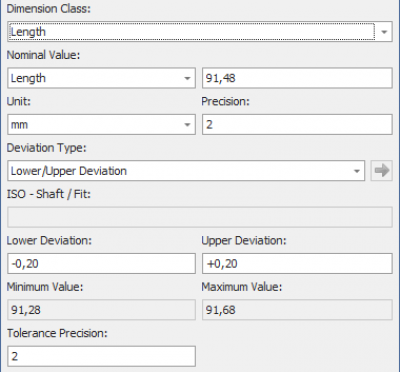Screen dimensions: 400x372
Task: Select the Dimension Class Length combo box
Action: point(200,32)
